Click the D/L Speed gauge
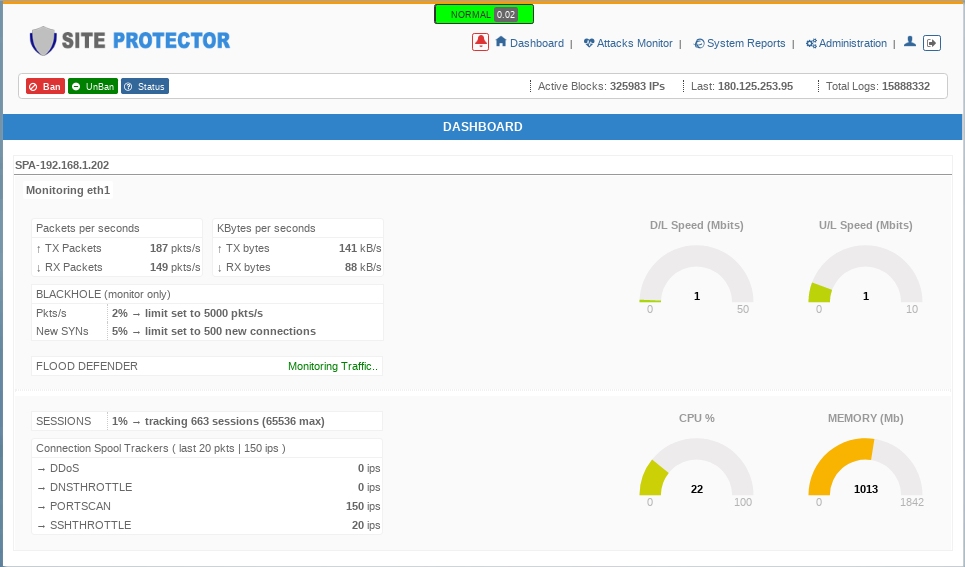This screenshot has height=567, width=965. [696, 275]
